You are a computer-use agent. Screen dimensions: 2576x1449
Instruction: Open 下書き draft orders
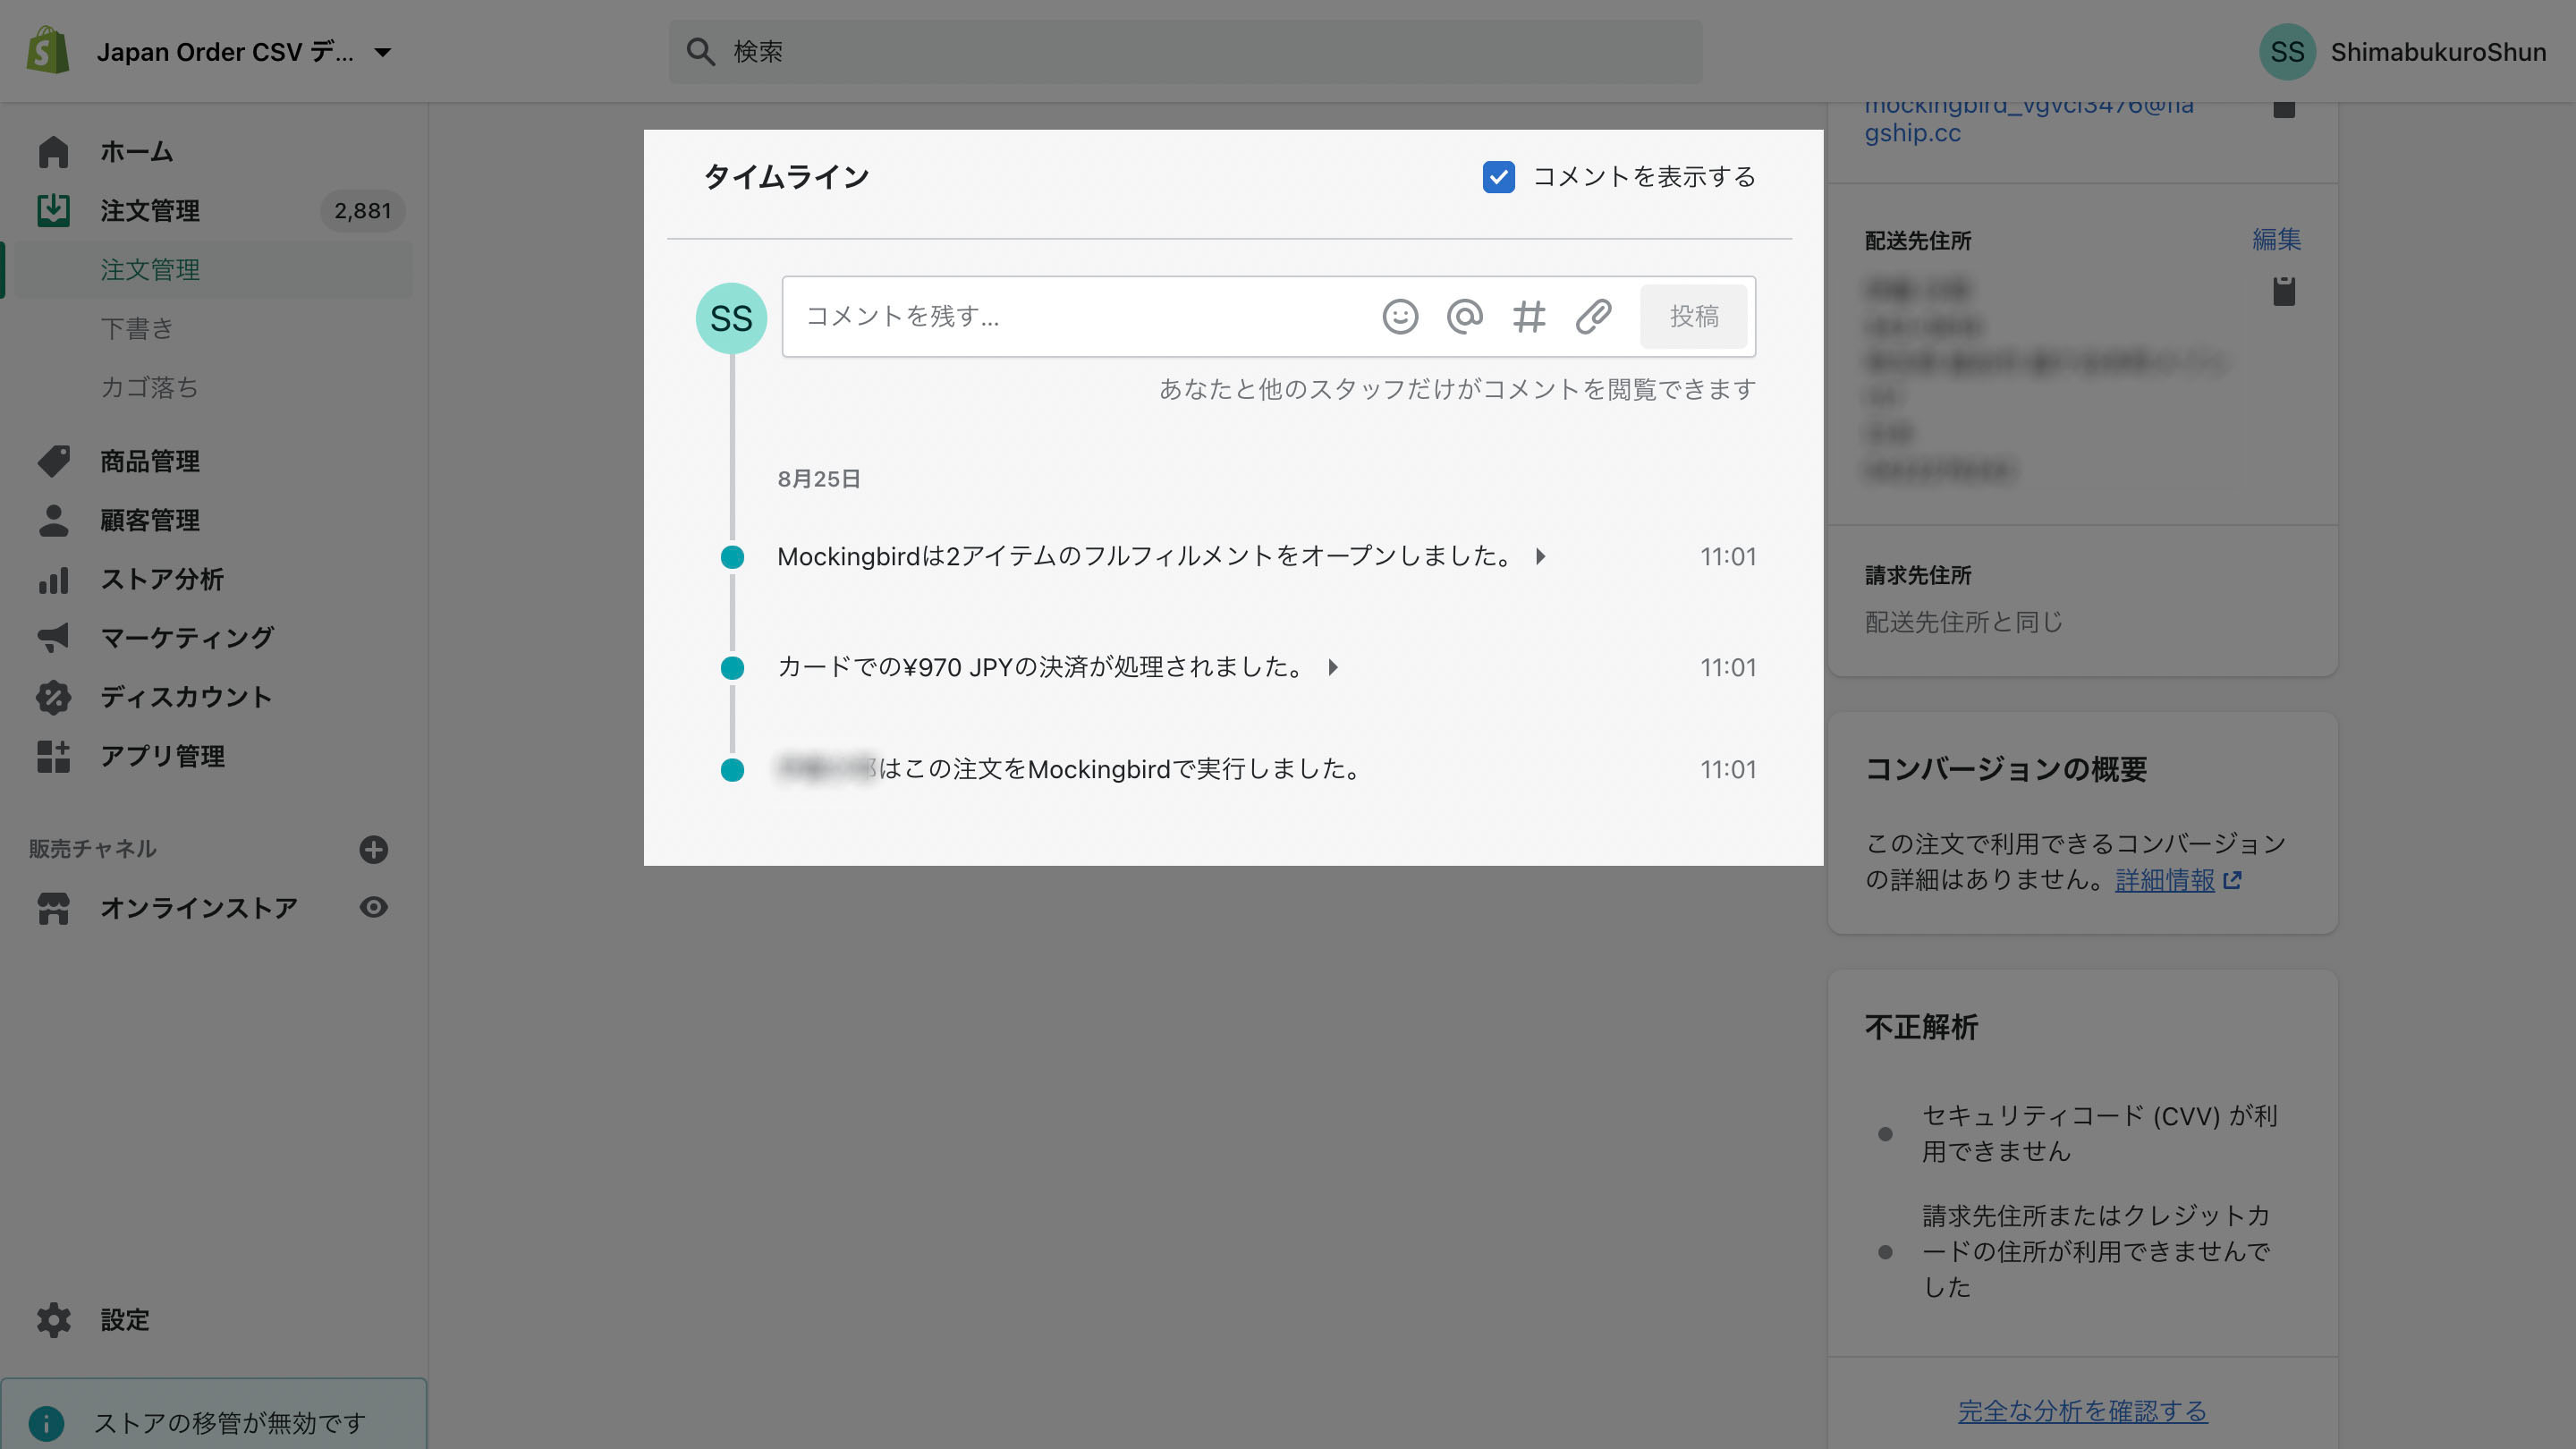(137, 328)
